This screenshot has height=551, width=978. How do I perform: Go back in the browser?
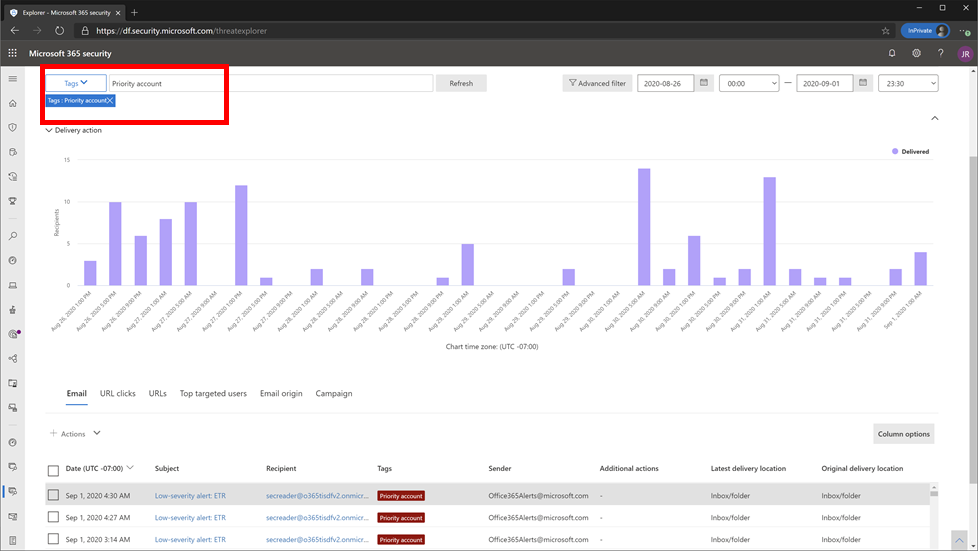coord(15,31)
